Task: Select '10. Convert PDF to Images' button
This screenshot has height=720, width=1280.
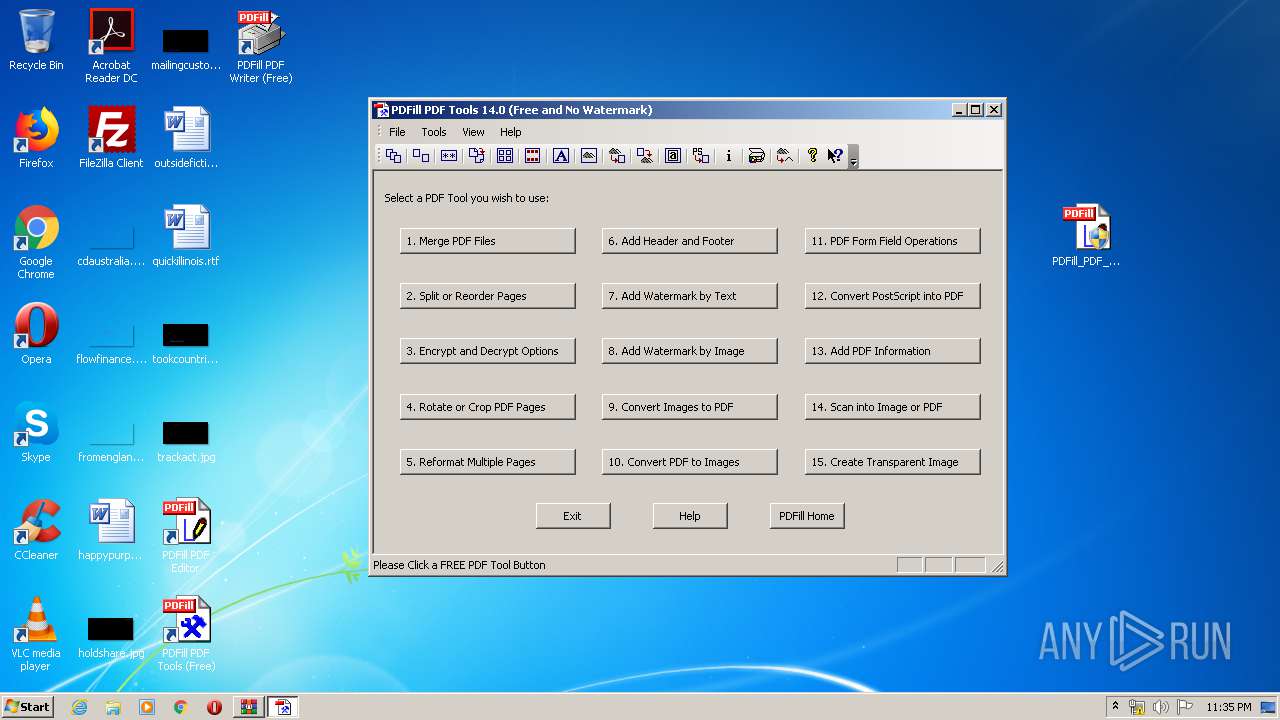Action: point(690,462)
